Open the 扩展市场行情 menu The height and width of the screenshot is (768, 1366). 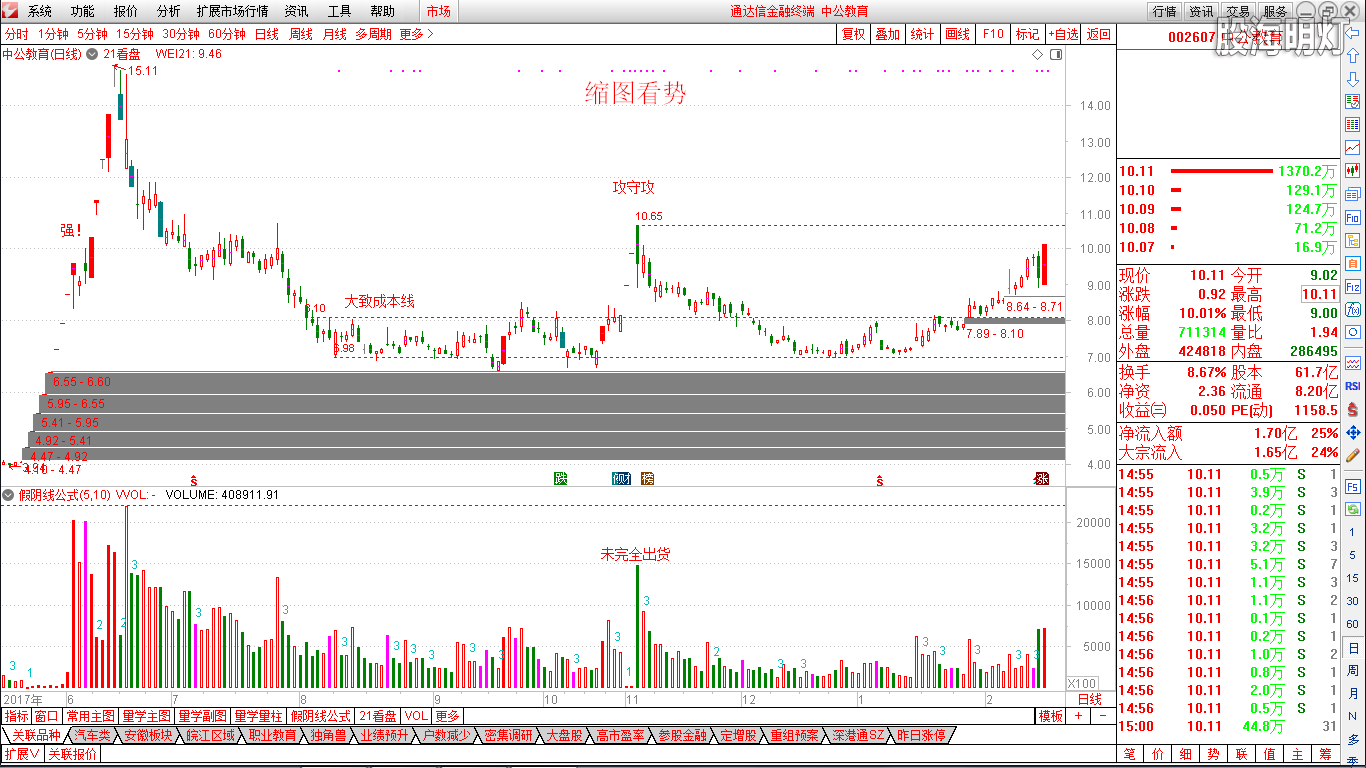click(232, 11)
